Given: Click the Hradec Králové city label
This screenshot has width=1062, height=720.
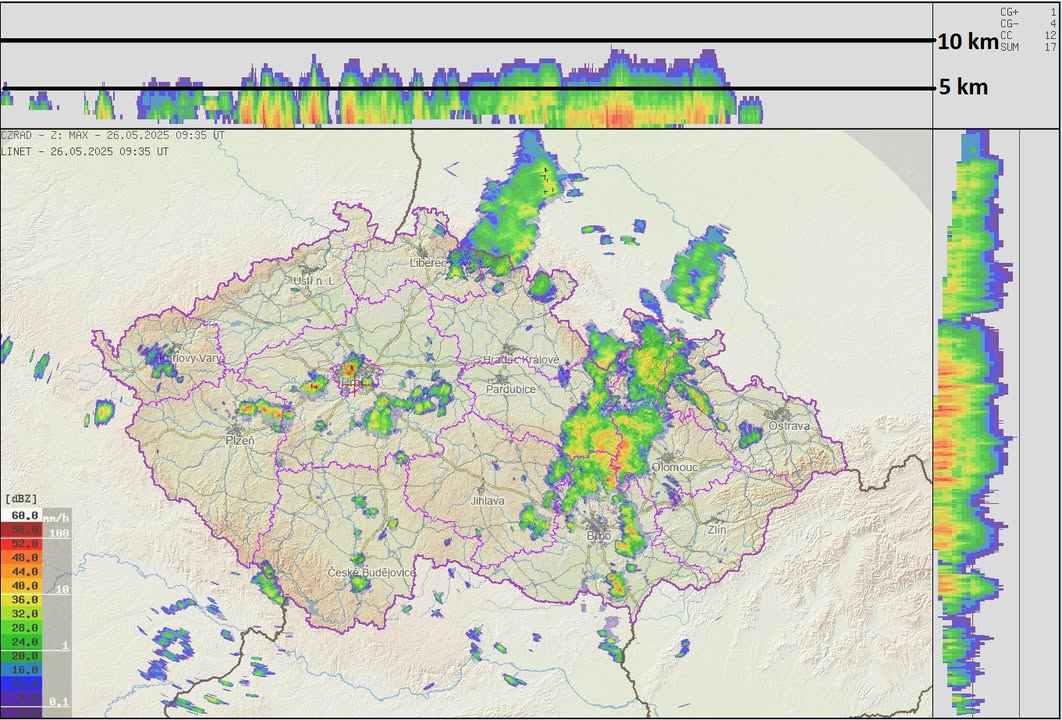Looking at the screenshot, I should 521,360.
